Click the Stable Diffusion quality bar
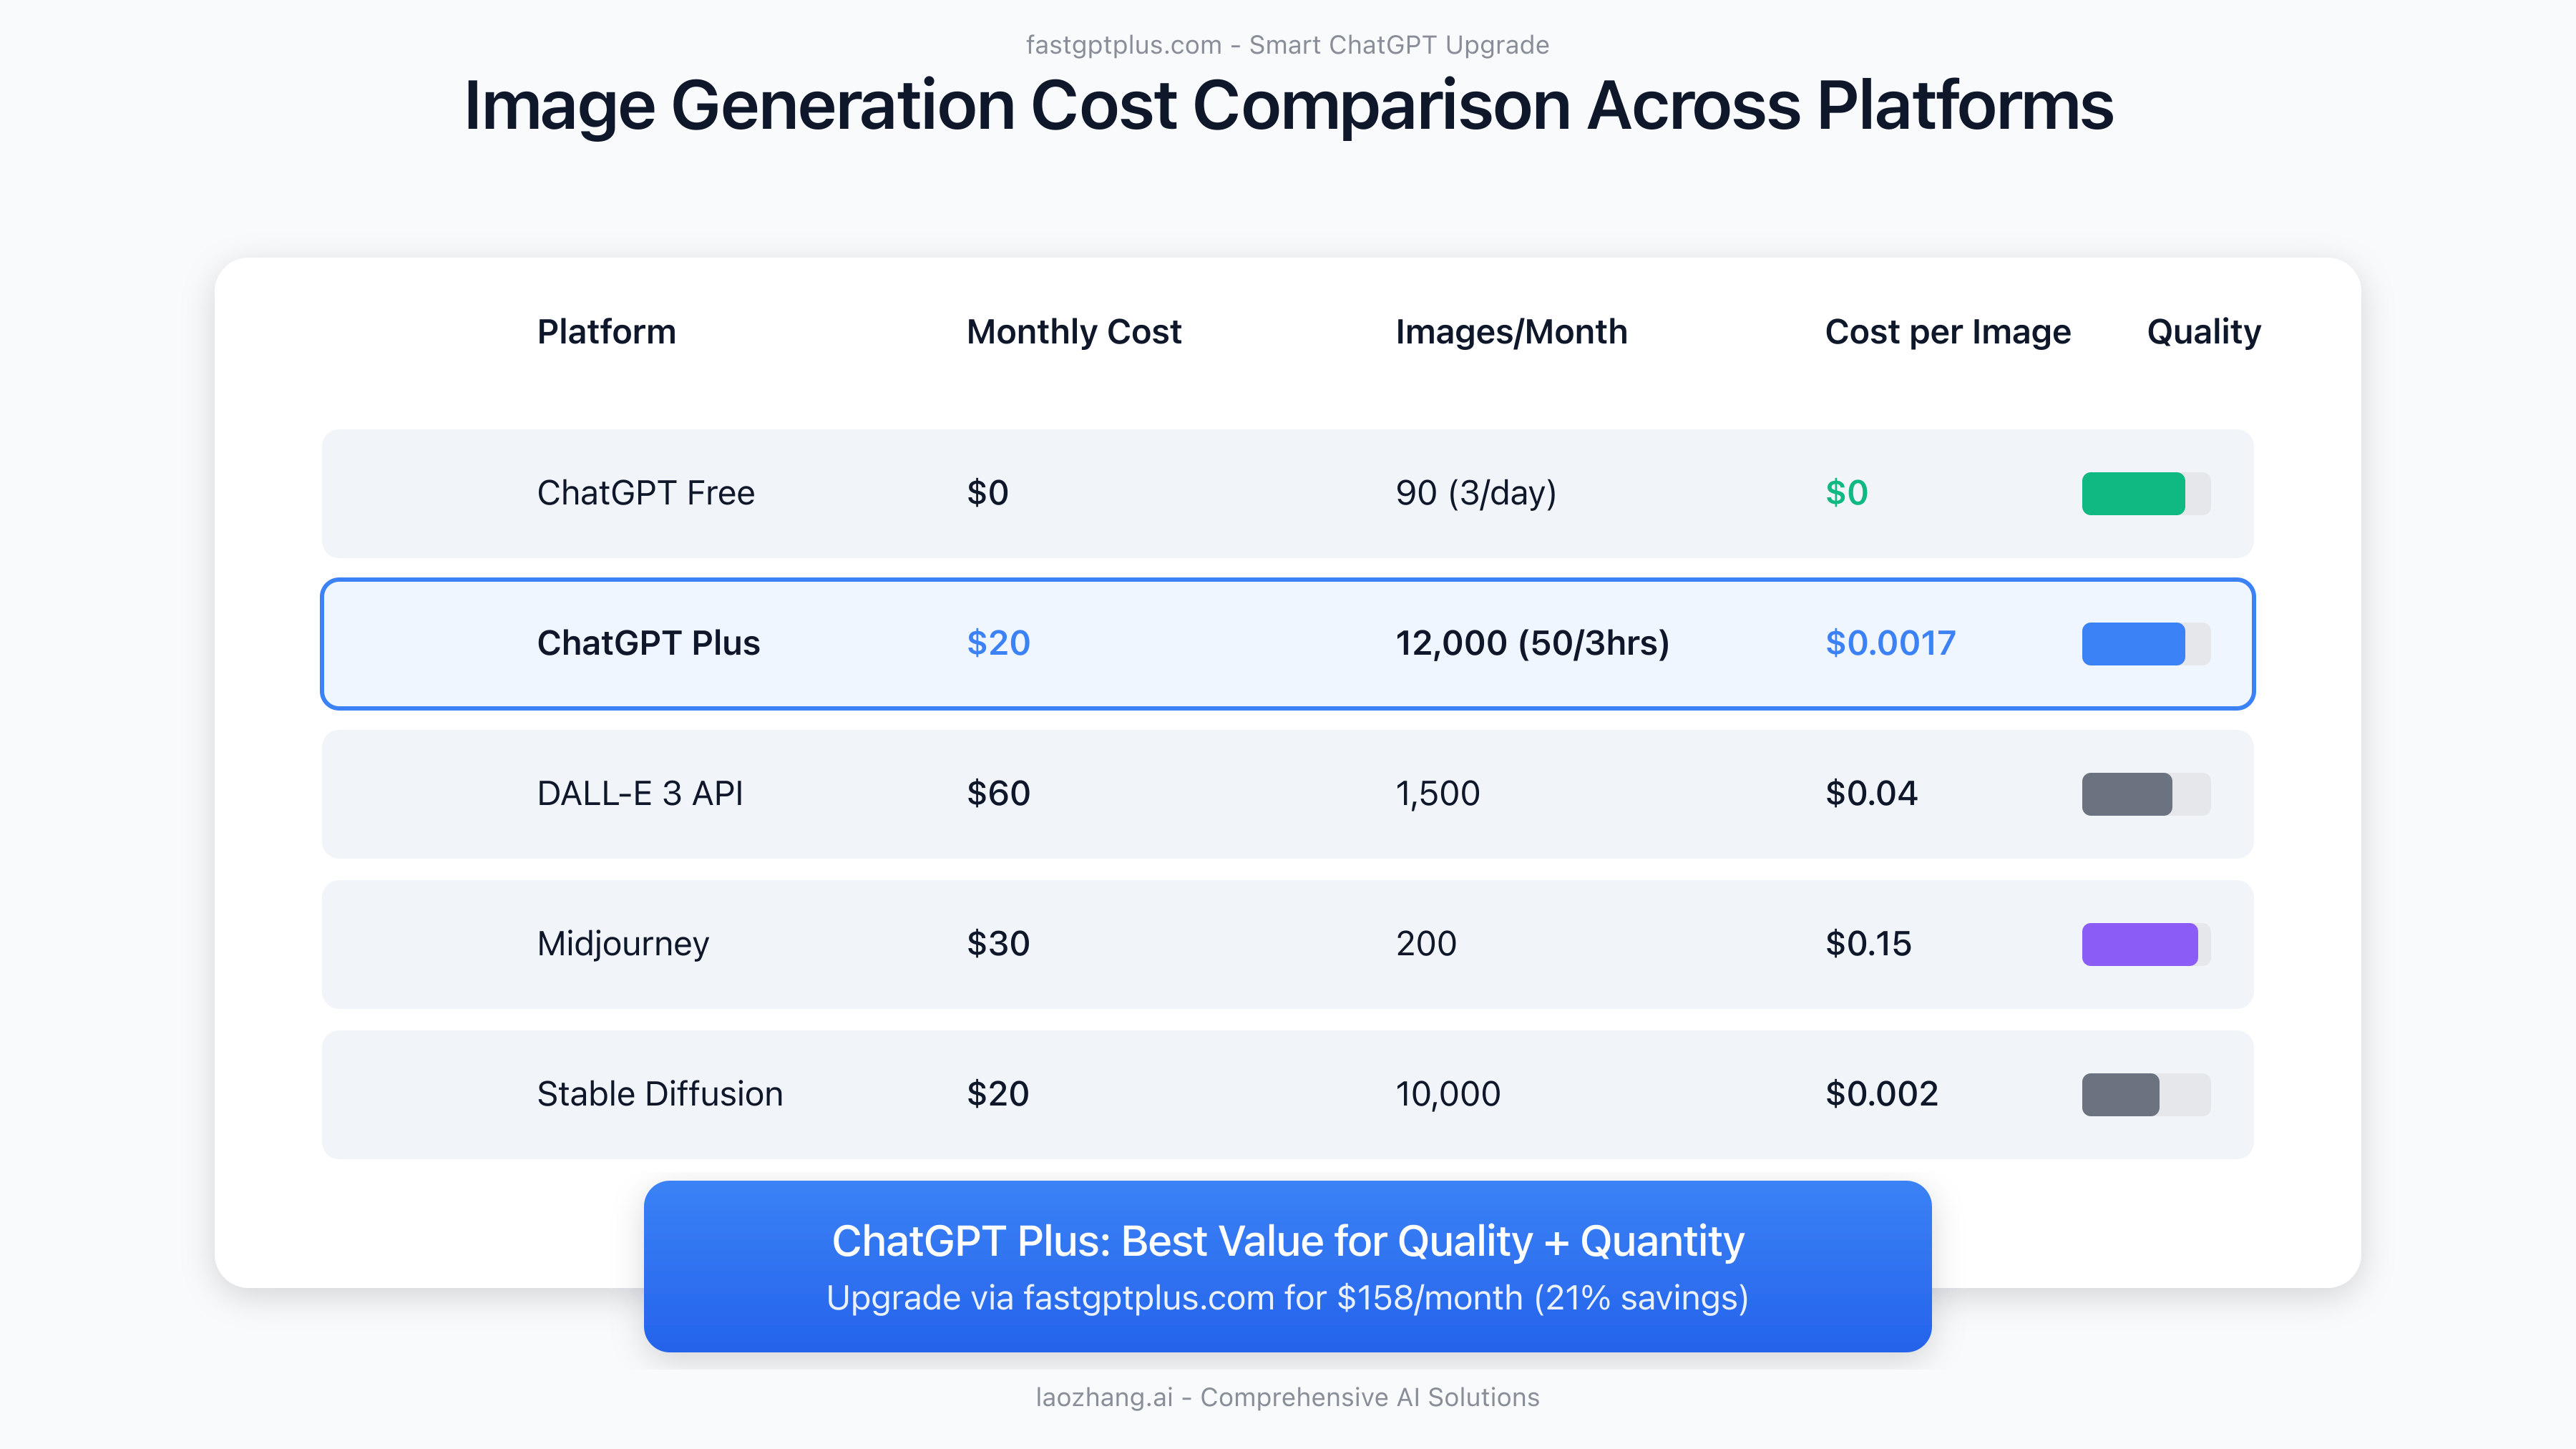This screenshot has width=2576, height=1449. click(x=2146, y=1094)
